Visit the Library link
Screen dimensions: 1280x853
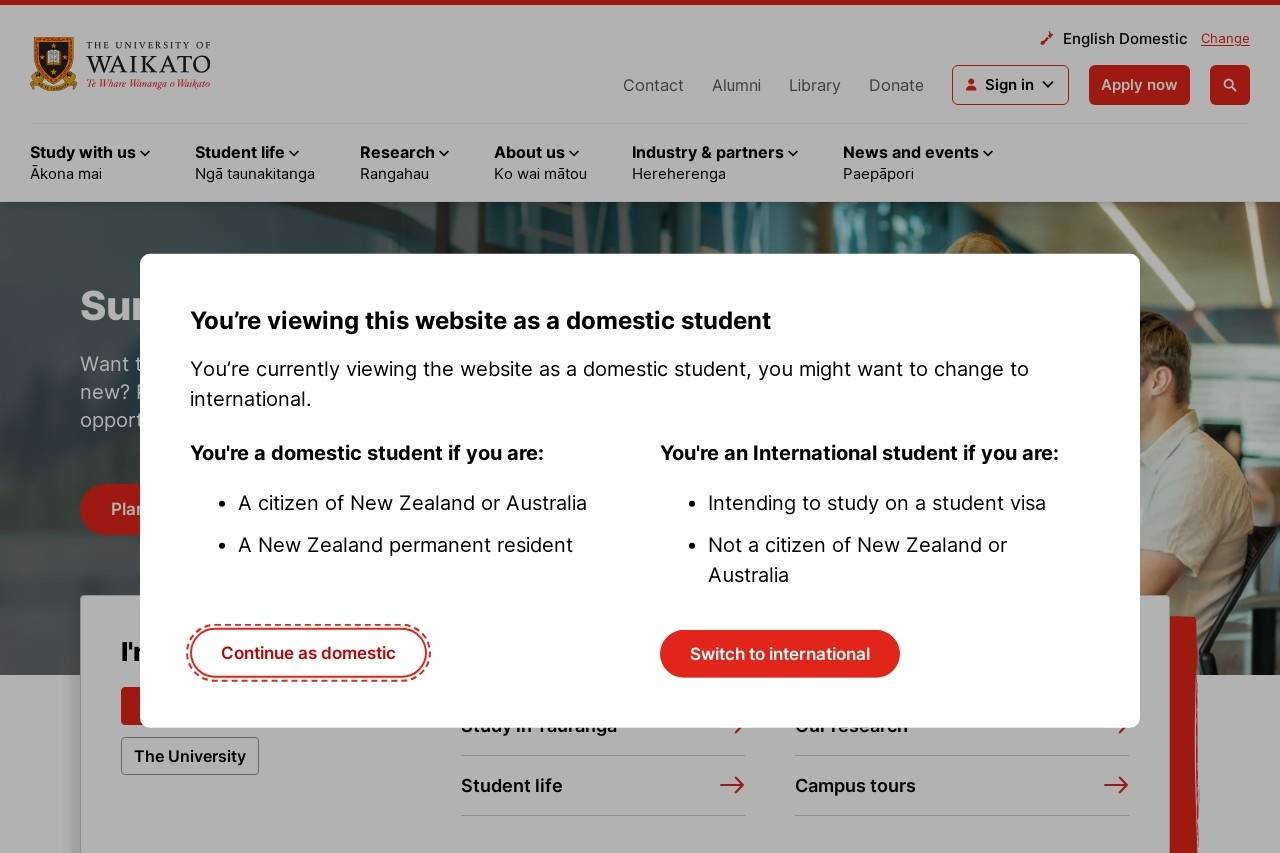814,86
